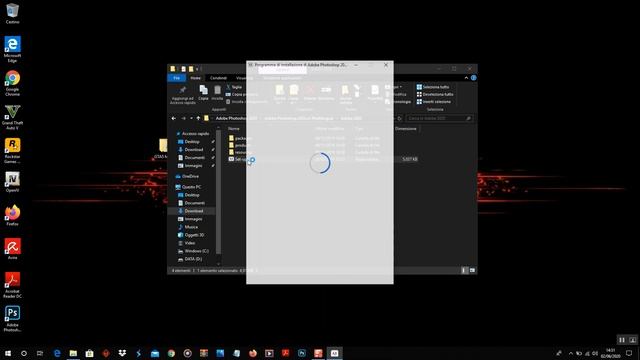The image size is (640, 360).
Task: Select Video in the navigation pane
Action: click(189, 243)
